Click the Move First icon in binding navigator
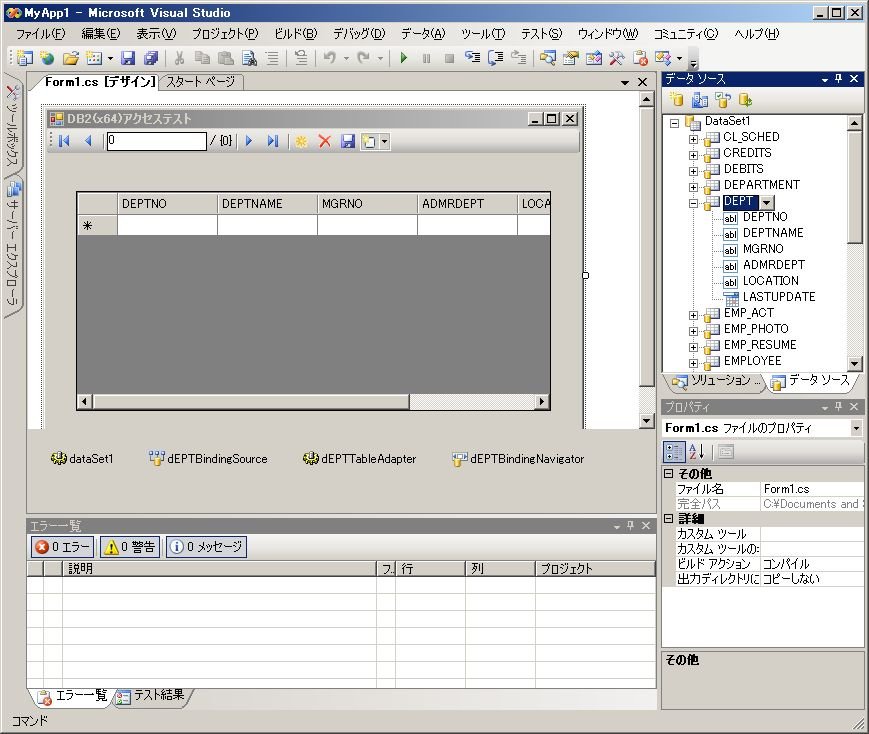This screenshot has width=869, height=734. coord(64,141)
